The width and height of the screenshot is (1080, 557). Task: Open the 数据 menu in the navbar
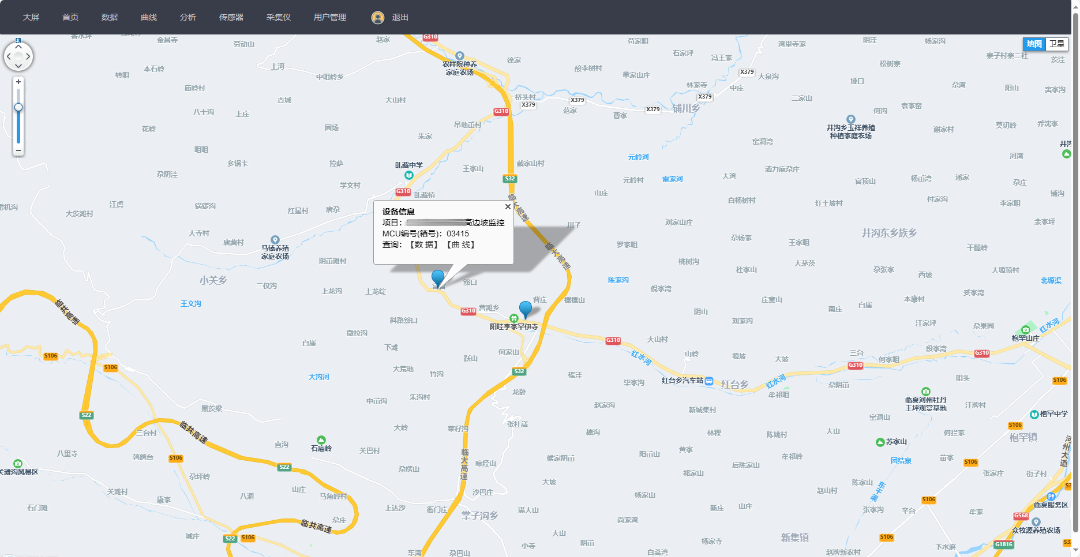[x=110, y=17]
